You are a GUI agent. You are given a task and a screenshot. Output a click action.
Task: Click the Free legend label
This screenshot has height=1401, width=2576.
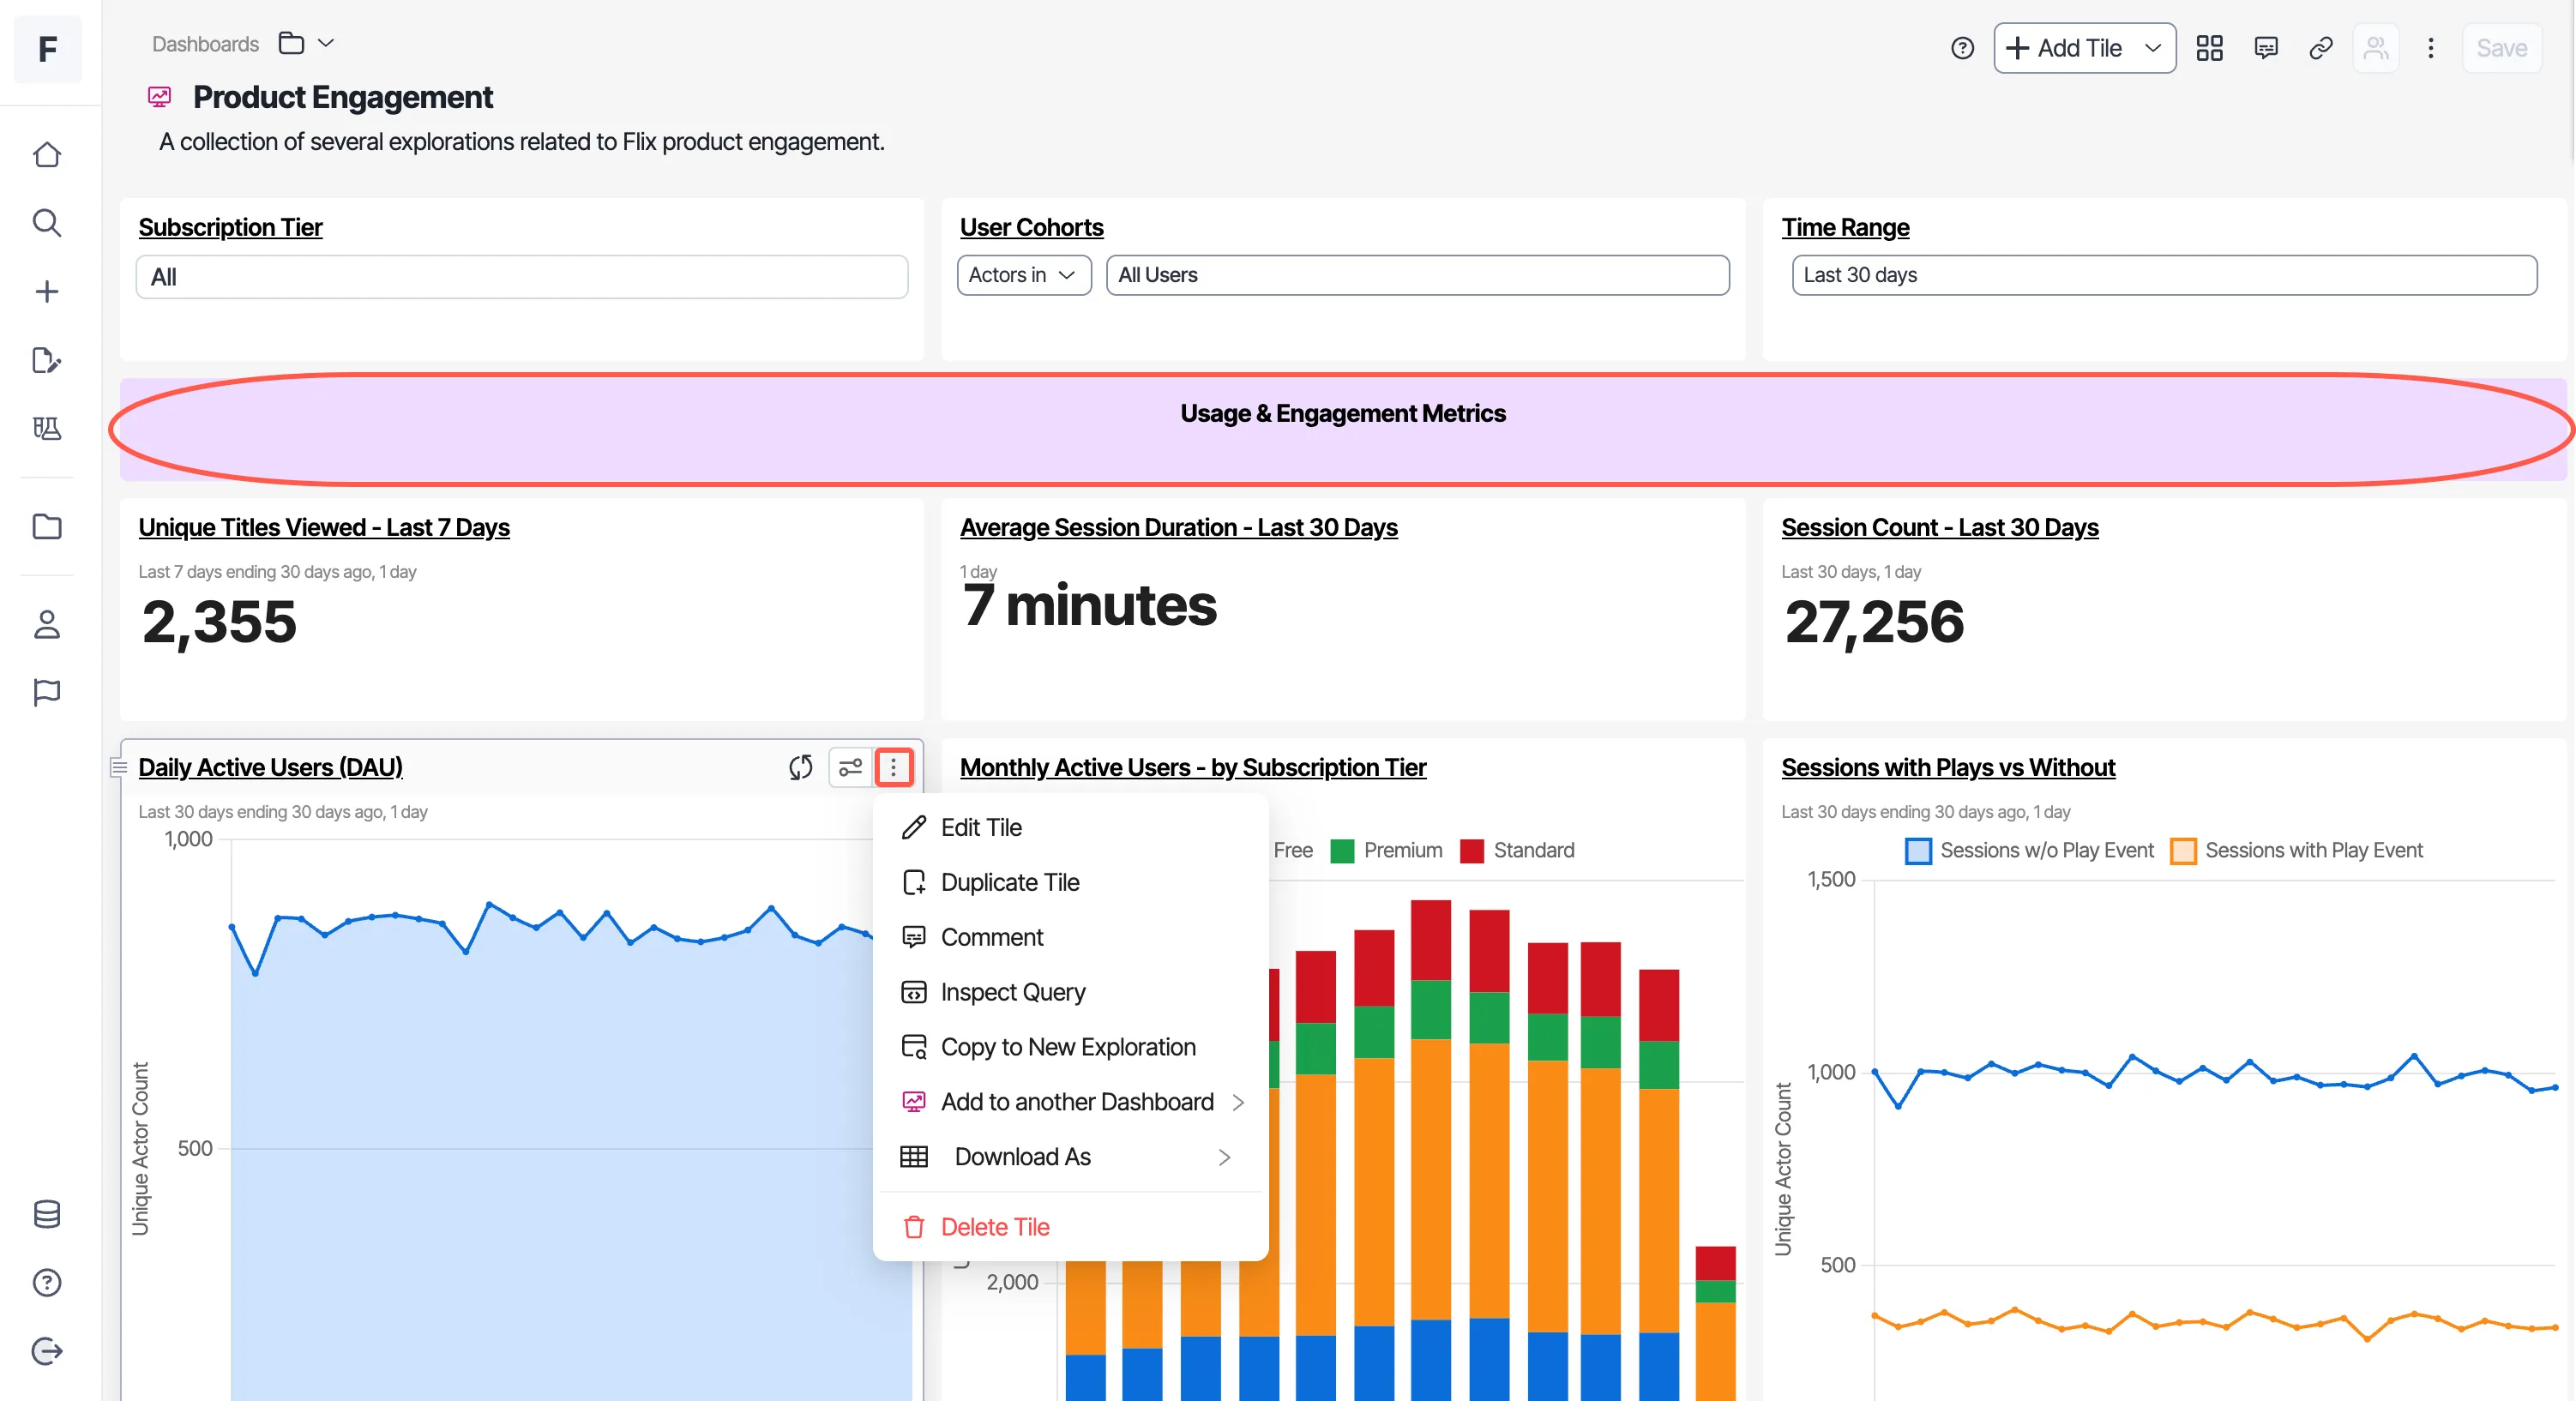coord(1293,851)
